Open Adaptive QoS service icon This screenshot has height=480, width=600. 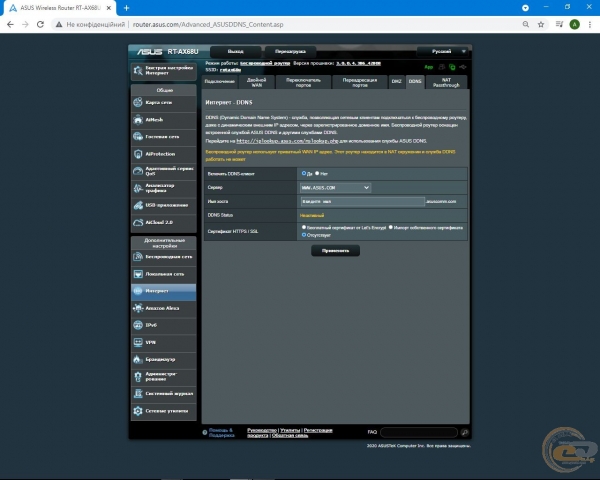point(138,171)
